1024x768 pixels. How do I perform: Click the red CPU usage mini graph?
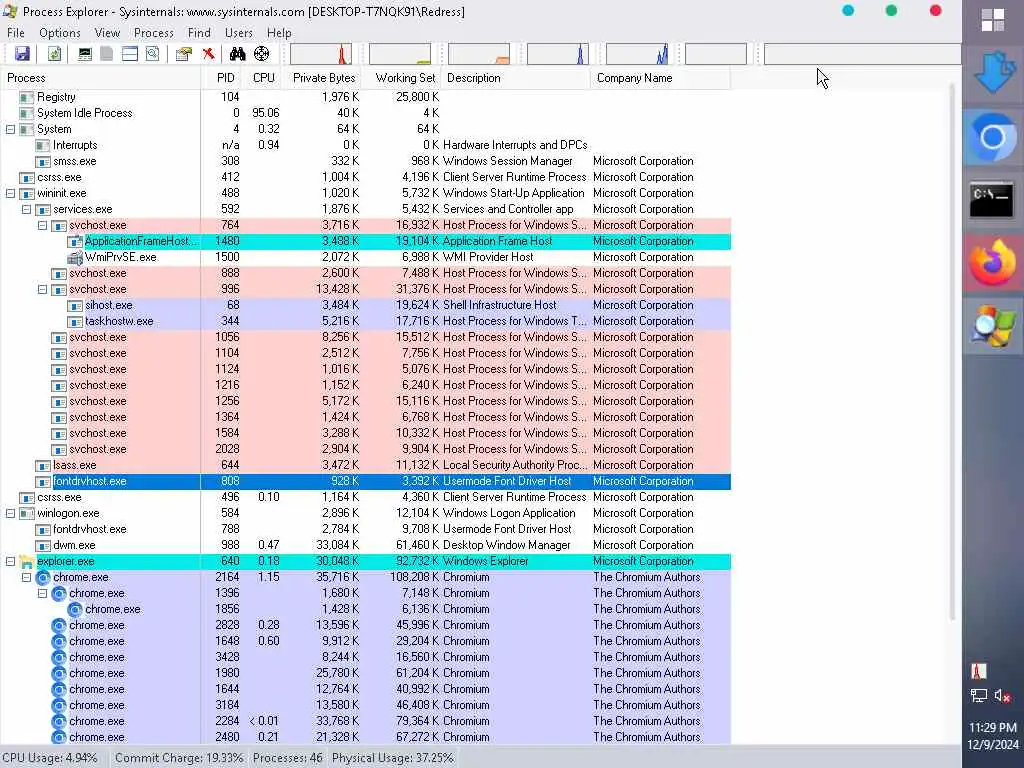(321, 54)
